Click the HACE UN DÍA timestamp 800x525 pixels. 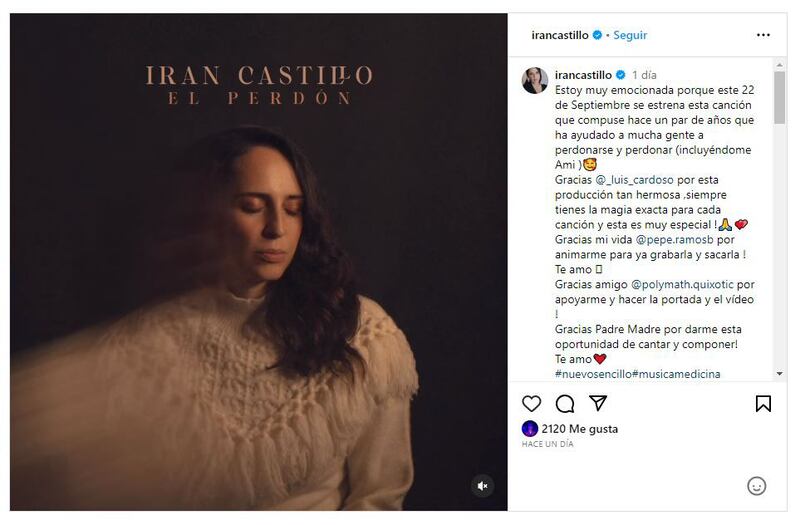[x=549, y=444]
